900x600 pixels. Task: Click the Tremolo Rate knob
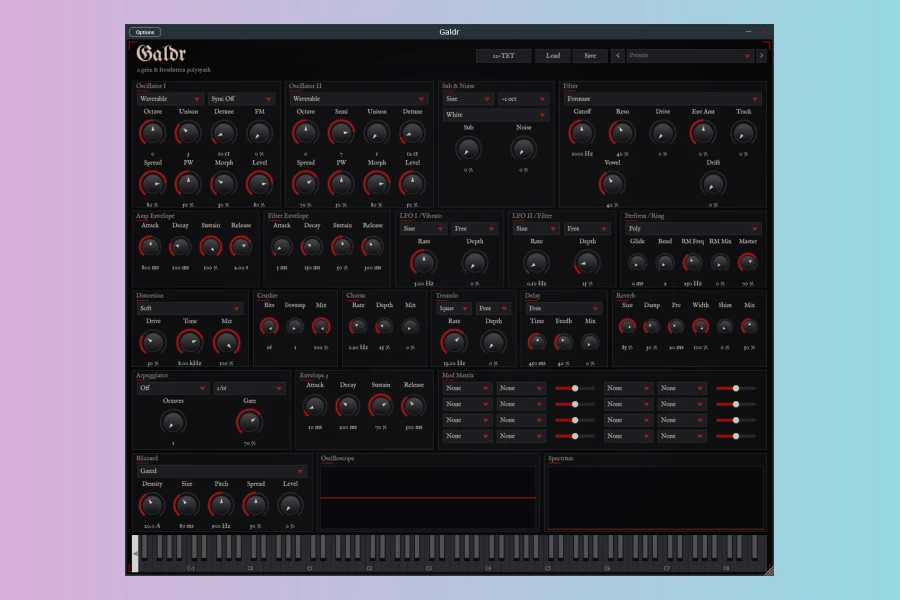coord(453,342)
